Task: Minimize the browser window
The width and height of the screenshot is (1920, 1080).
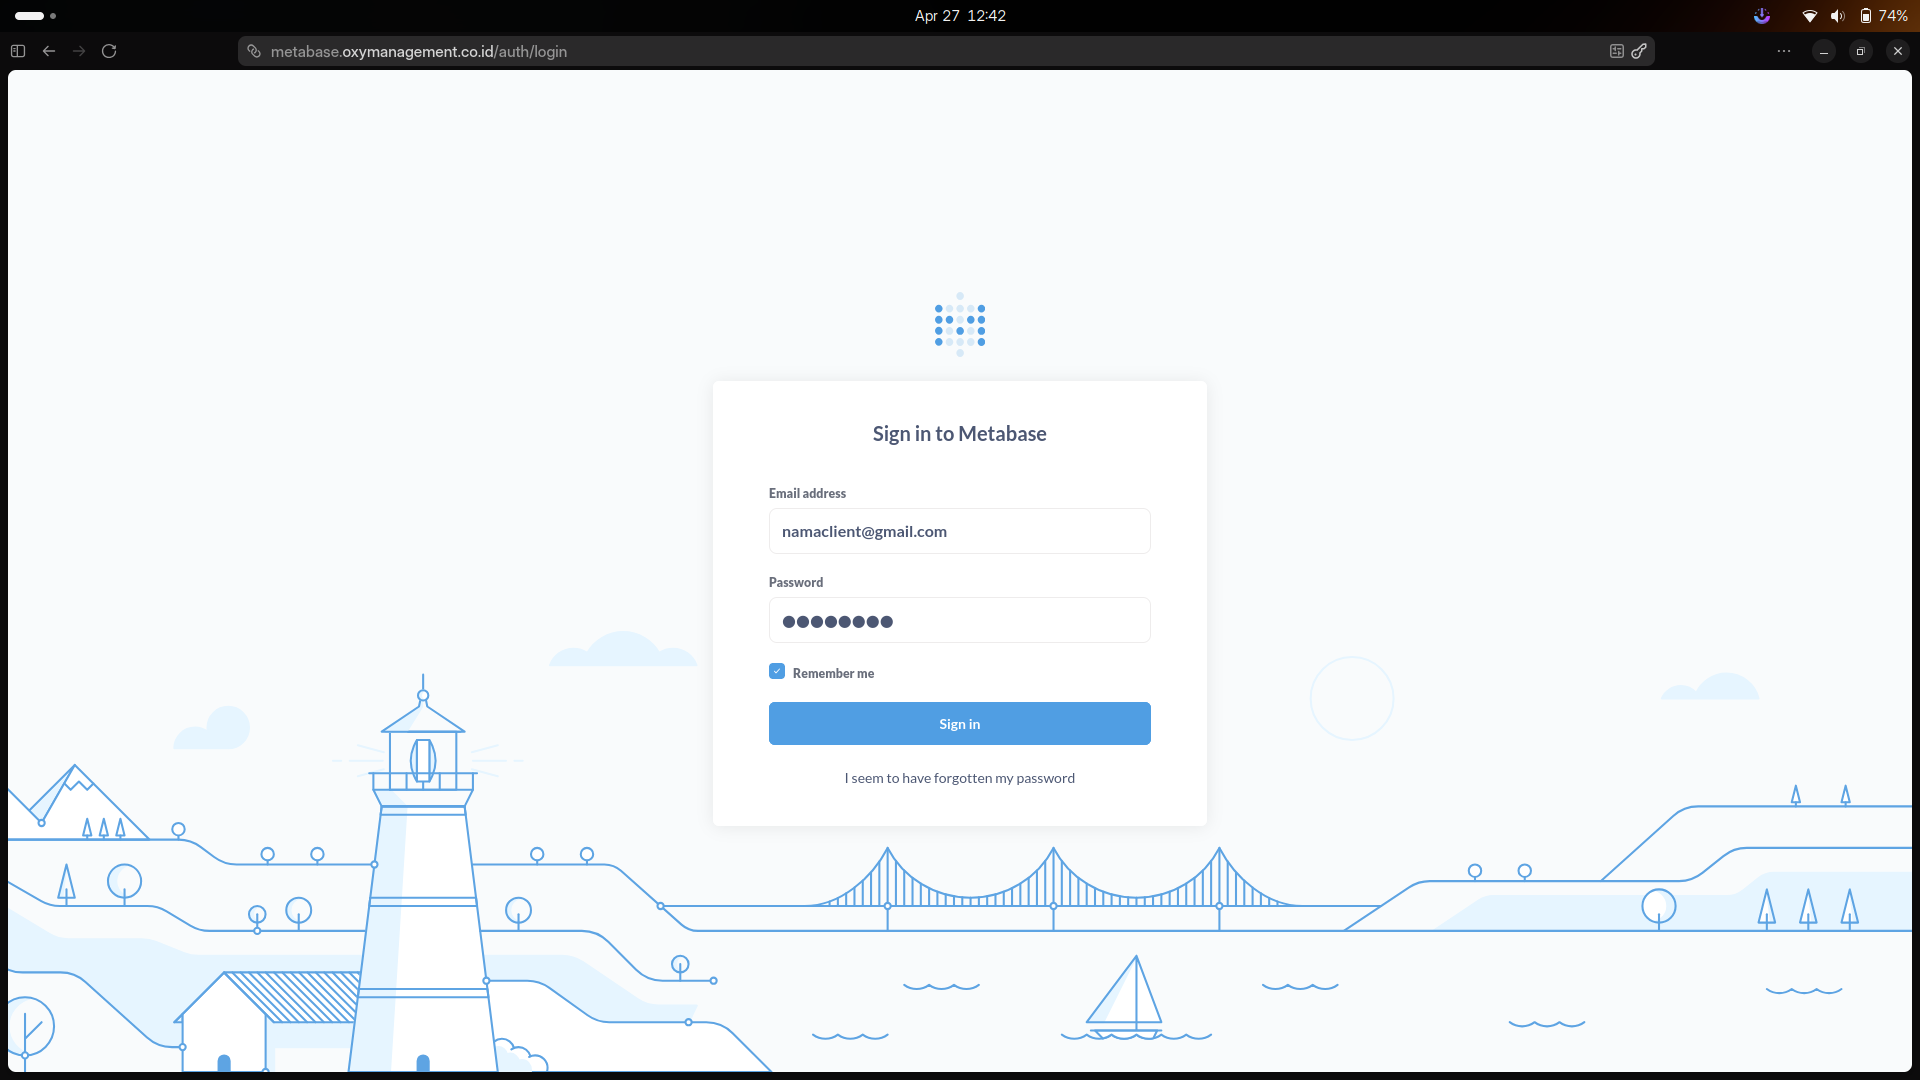Action: [x=1824, y=51]
